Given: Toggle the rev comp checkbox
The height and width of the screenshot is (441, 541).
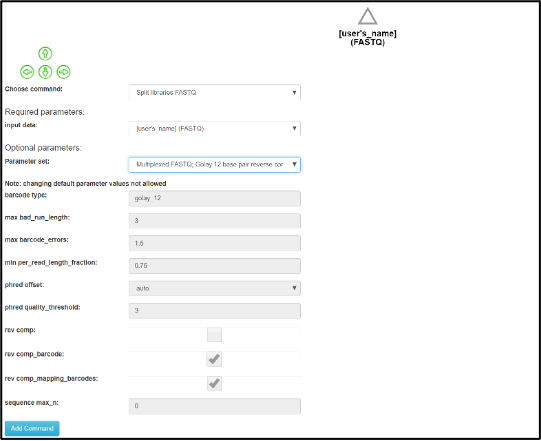Looking at the screenshot, I should tap(214, 335).
